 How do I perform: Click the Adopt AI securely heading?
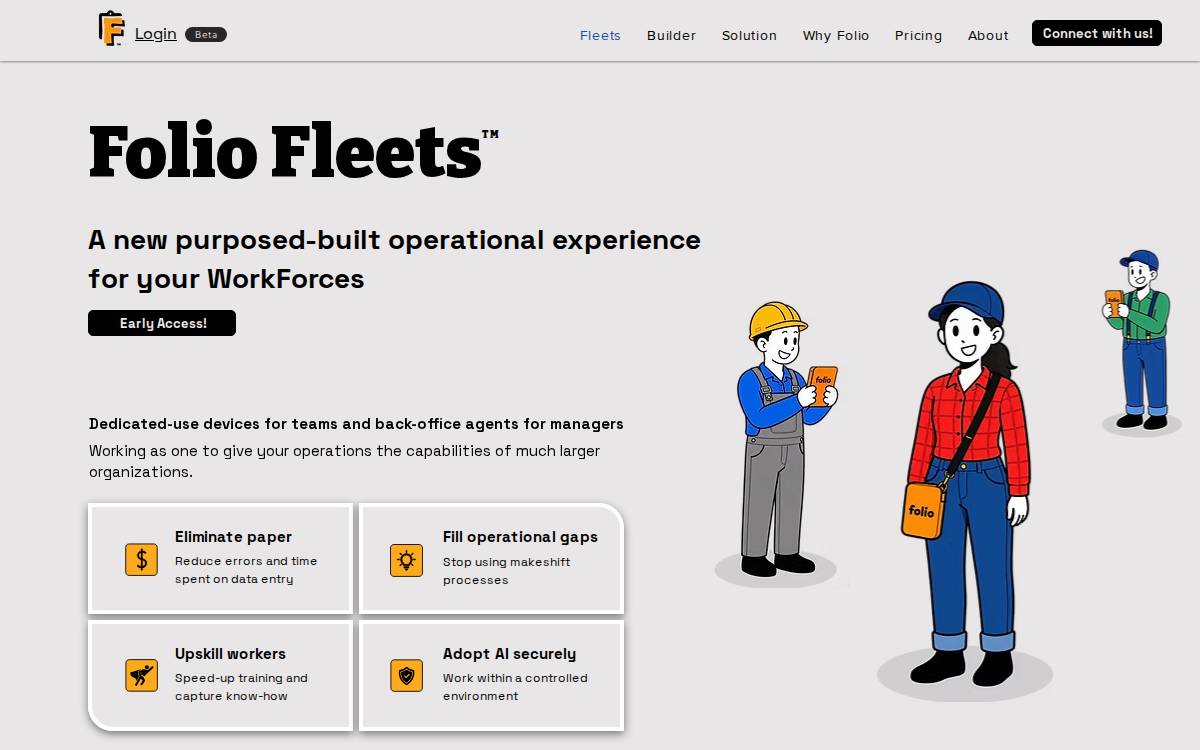click(509, 654)
